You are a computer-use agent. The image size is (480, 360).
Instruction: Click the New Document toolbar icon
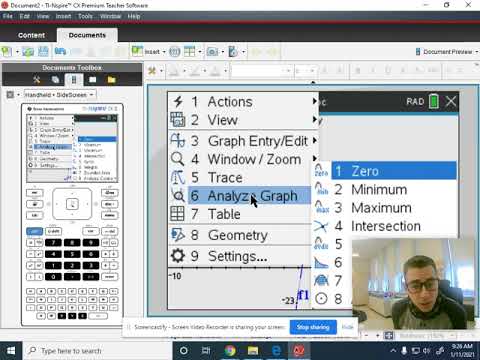click(x=7, y=52)
